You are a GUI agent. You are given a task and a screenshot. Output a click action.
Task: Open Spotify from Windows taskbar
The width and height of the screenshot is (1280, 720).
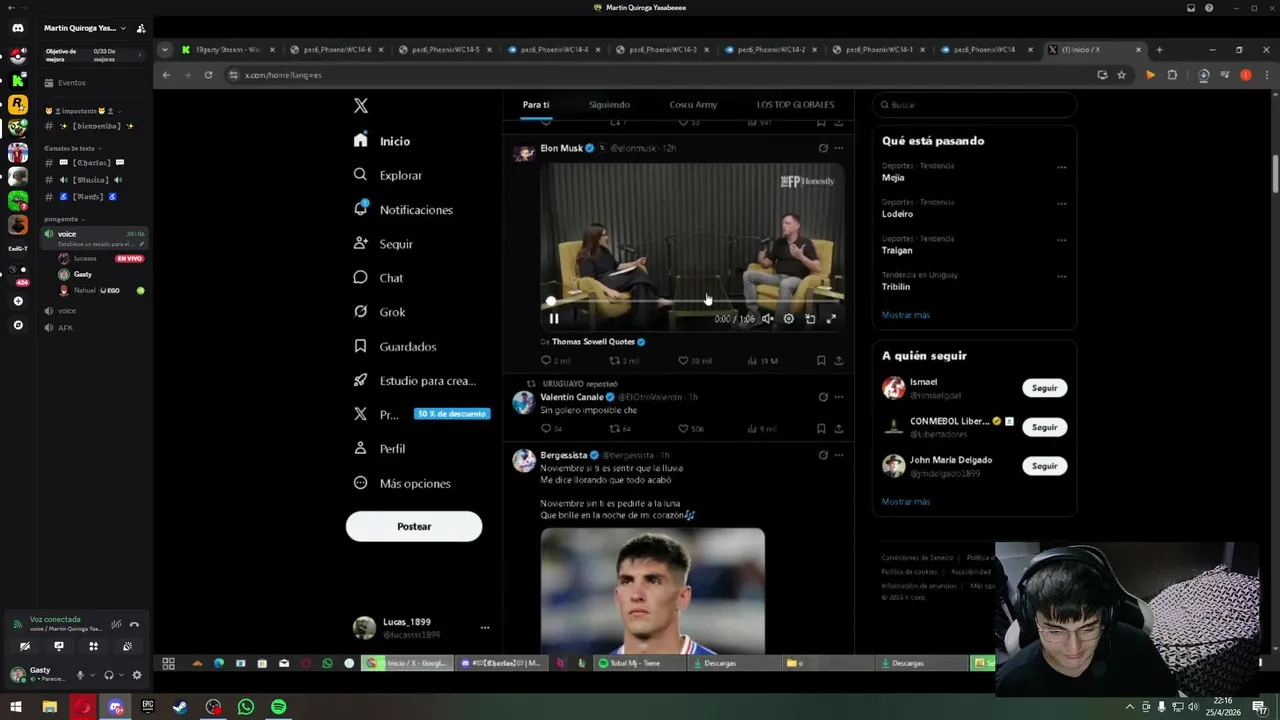(278, 707)
